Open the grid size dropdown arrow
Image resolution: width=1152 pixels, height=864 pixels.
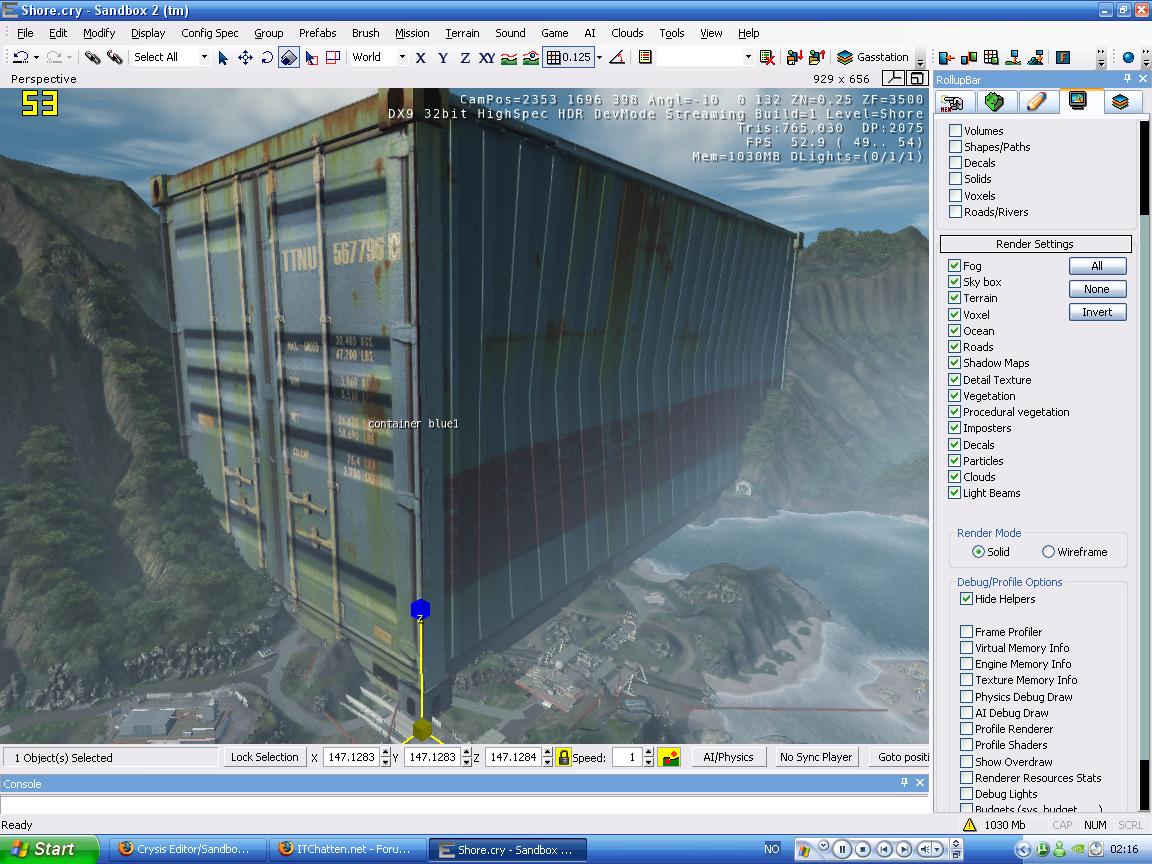pyautogui.click(x=600, y=57)
